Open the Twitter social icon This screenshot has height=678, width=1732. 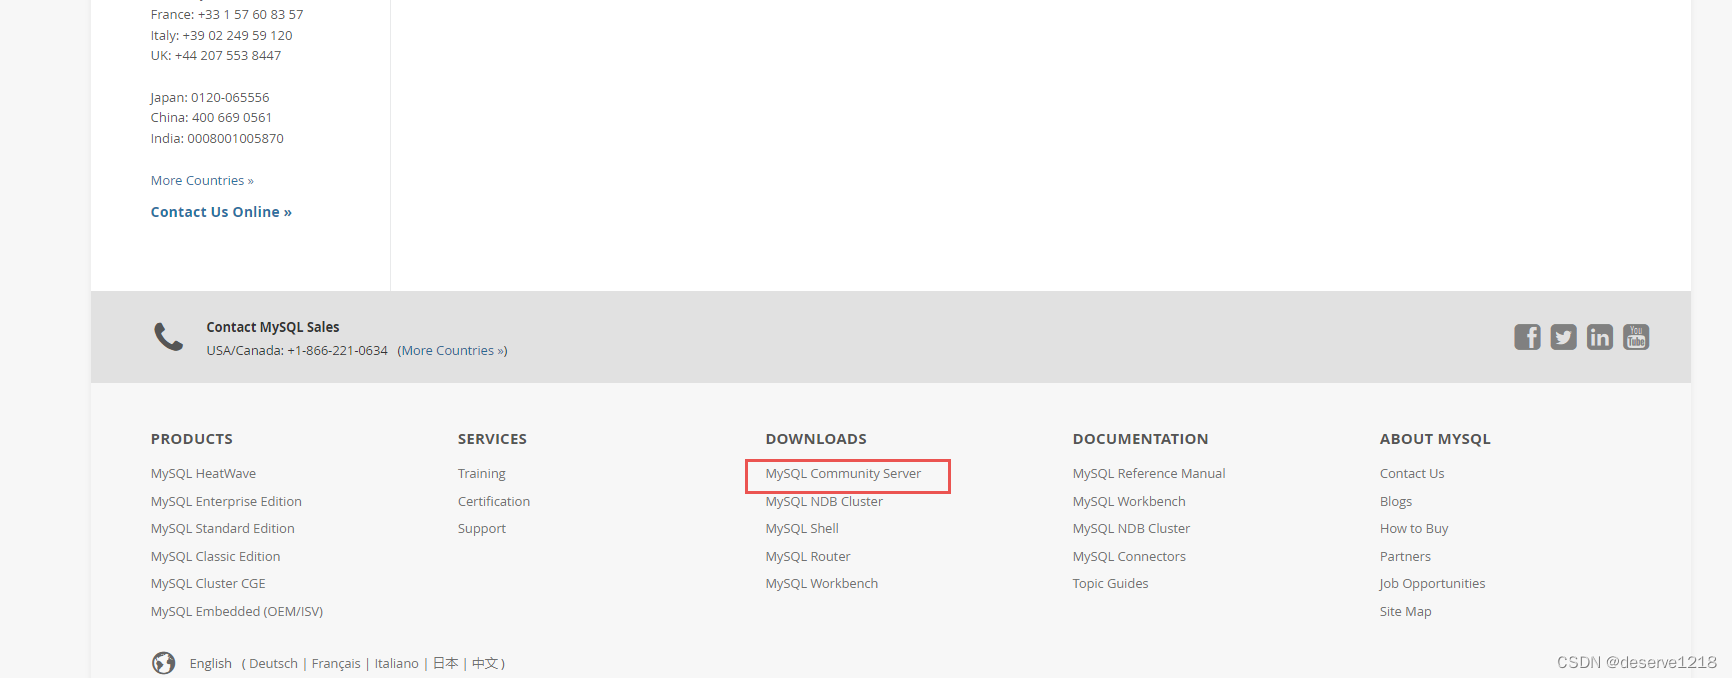1563,337
